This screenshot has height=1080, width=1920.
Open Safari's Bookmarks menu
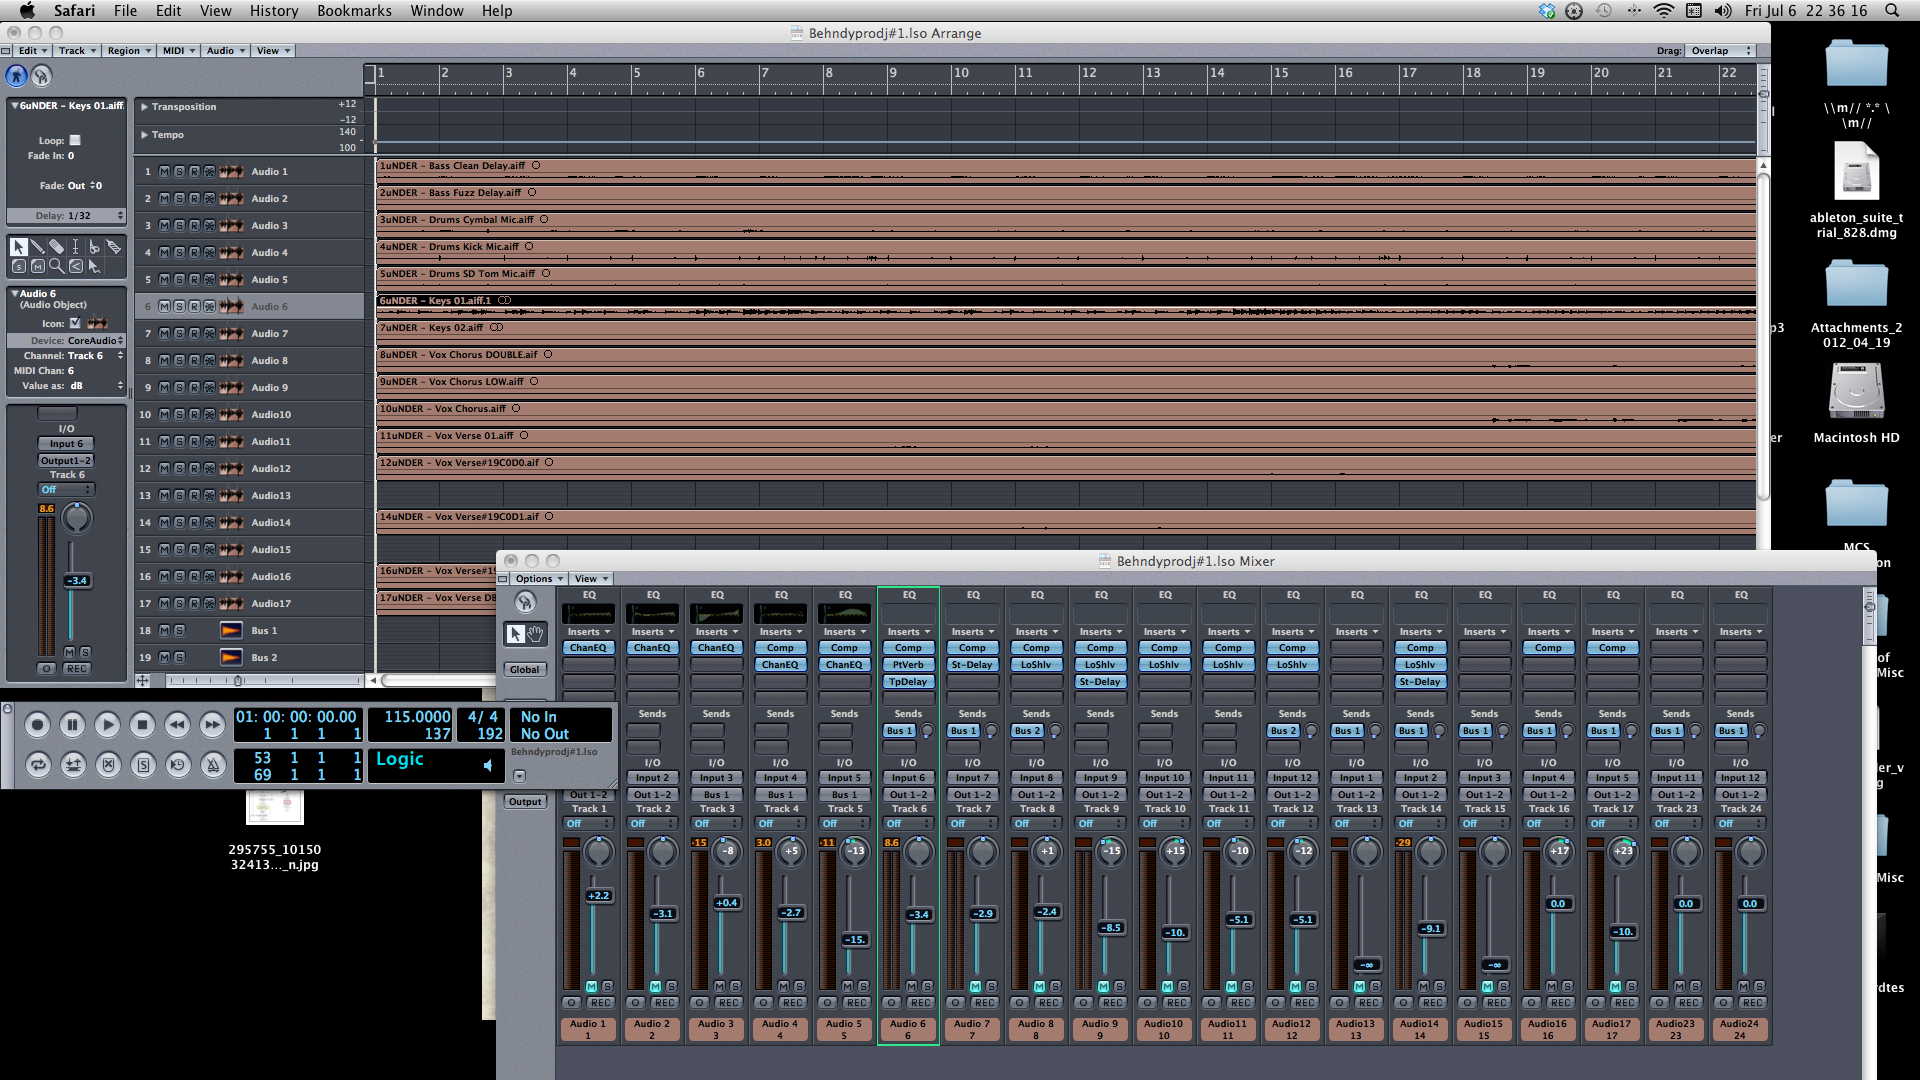point(354,11)
